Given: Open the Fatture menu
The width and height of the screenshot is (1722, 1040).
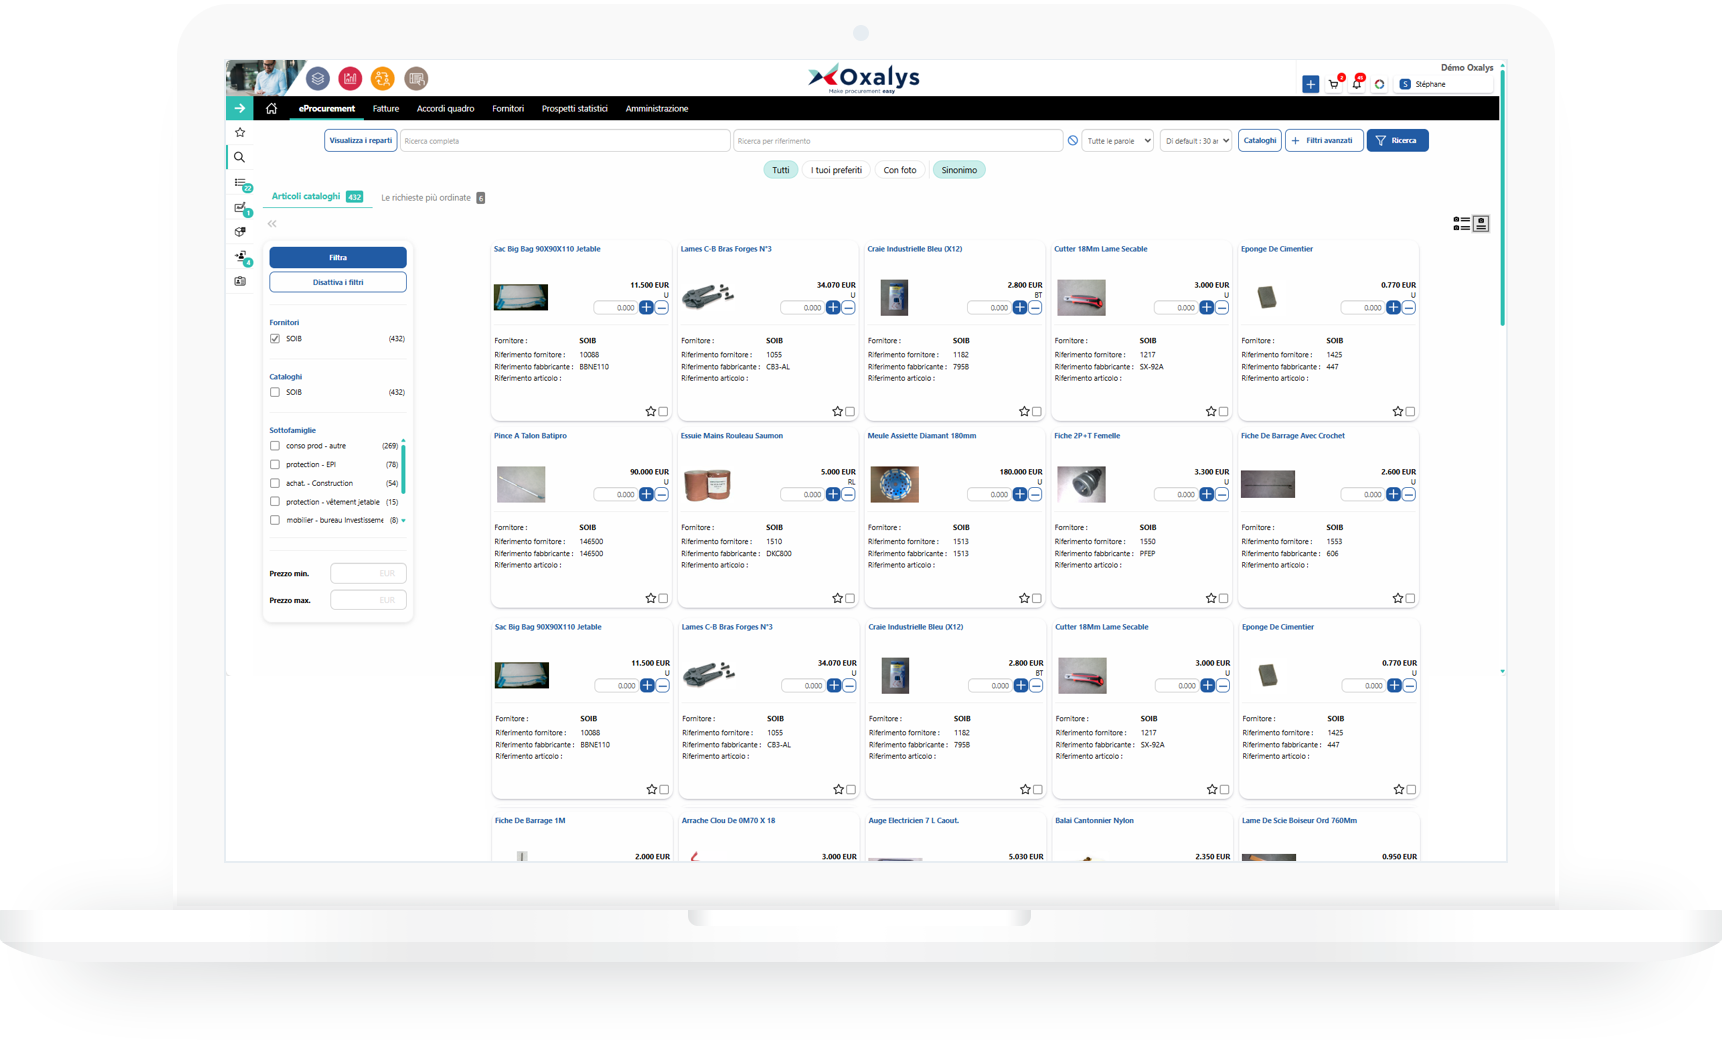Looking at the screenshot, I should click(385, 108).
